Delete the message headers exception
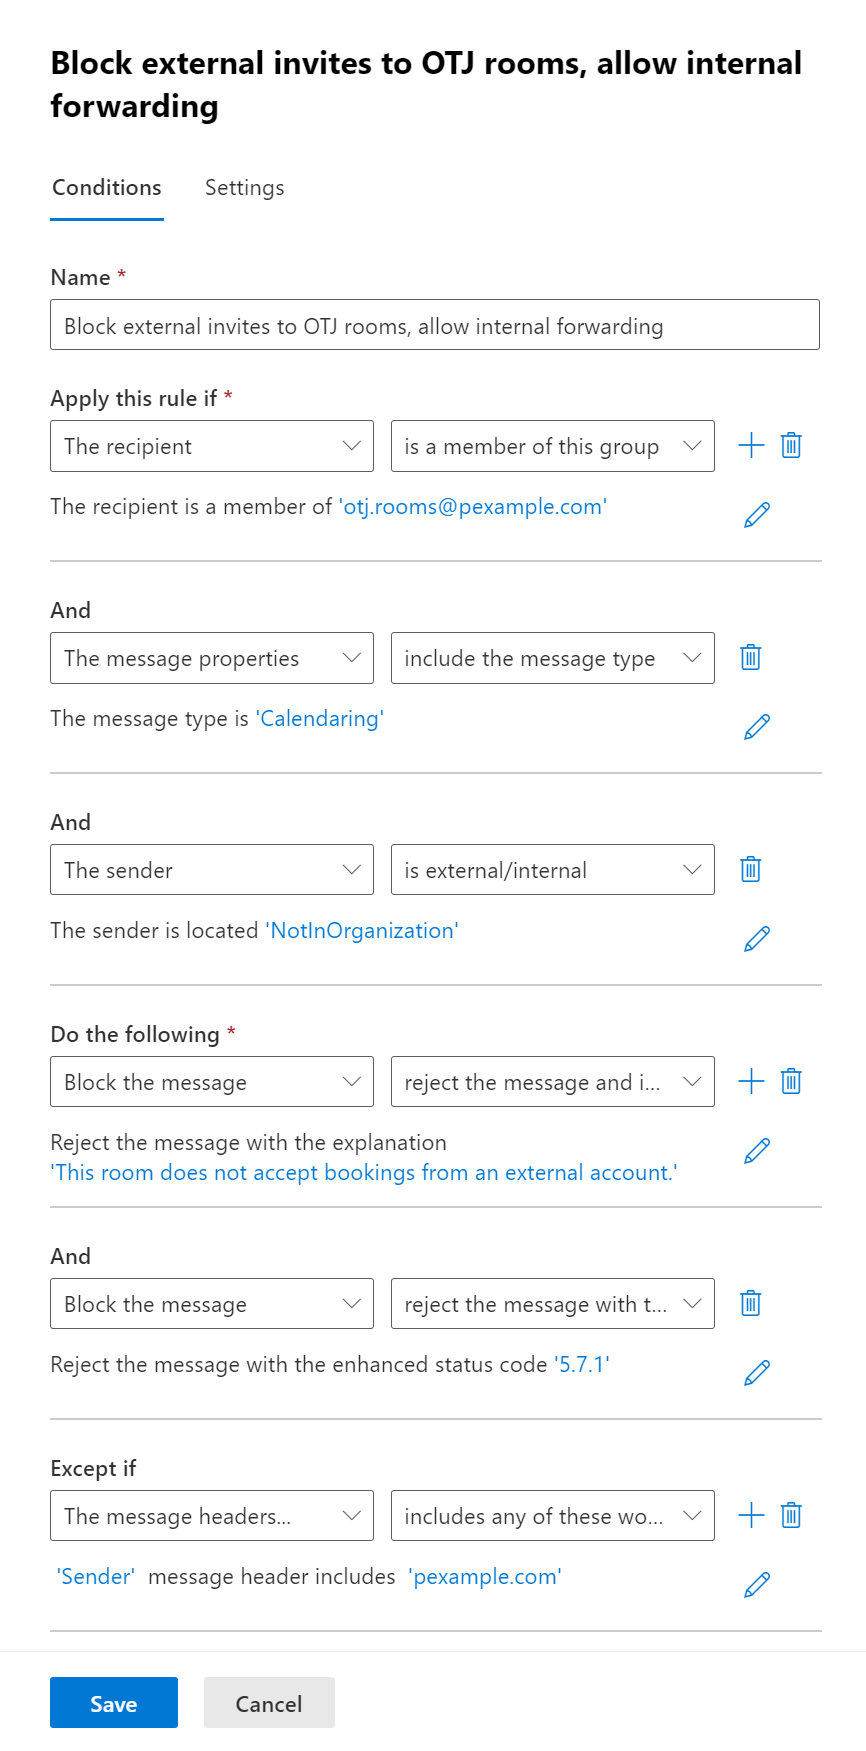Viewport: 866px width, 1751px height. click(791, 1516)
